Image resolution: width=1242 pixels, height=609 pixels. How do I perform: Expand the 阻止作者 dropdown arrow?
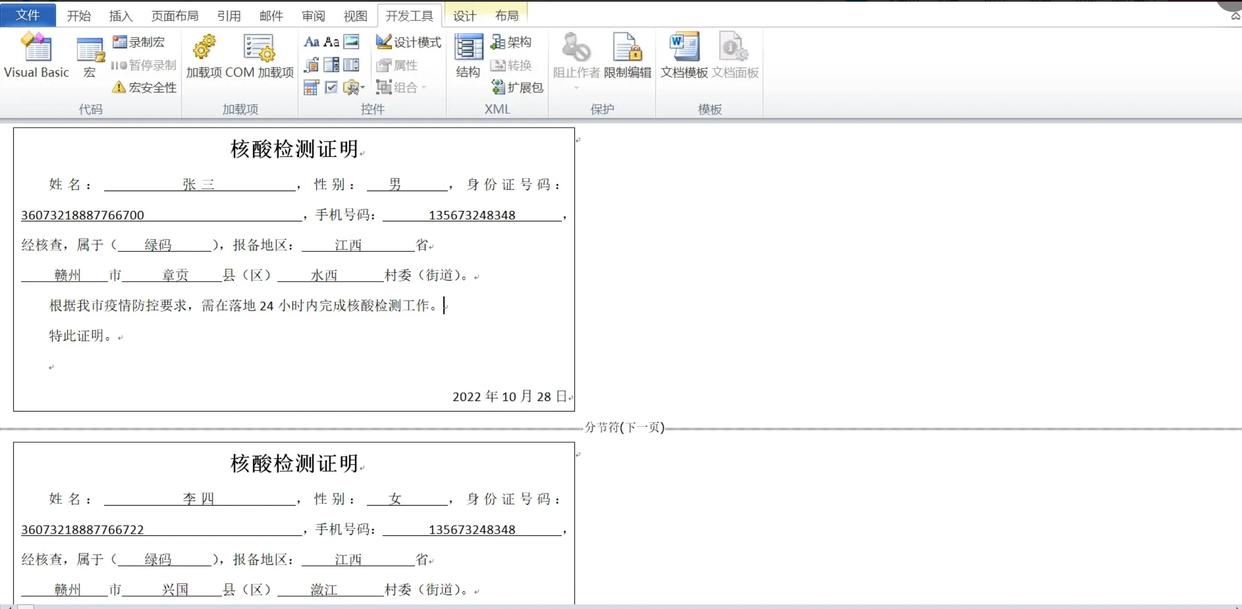(576, 88)
